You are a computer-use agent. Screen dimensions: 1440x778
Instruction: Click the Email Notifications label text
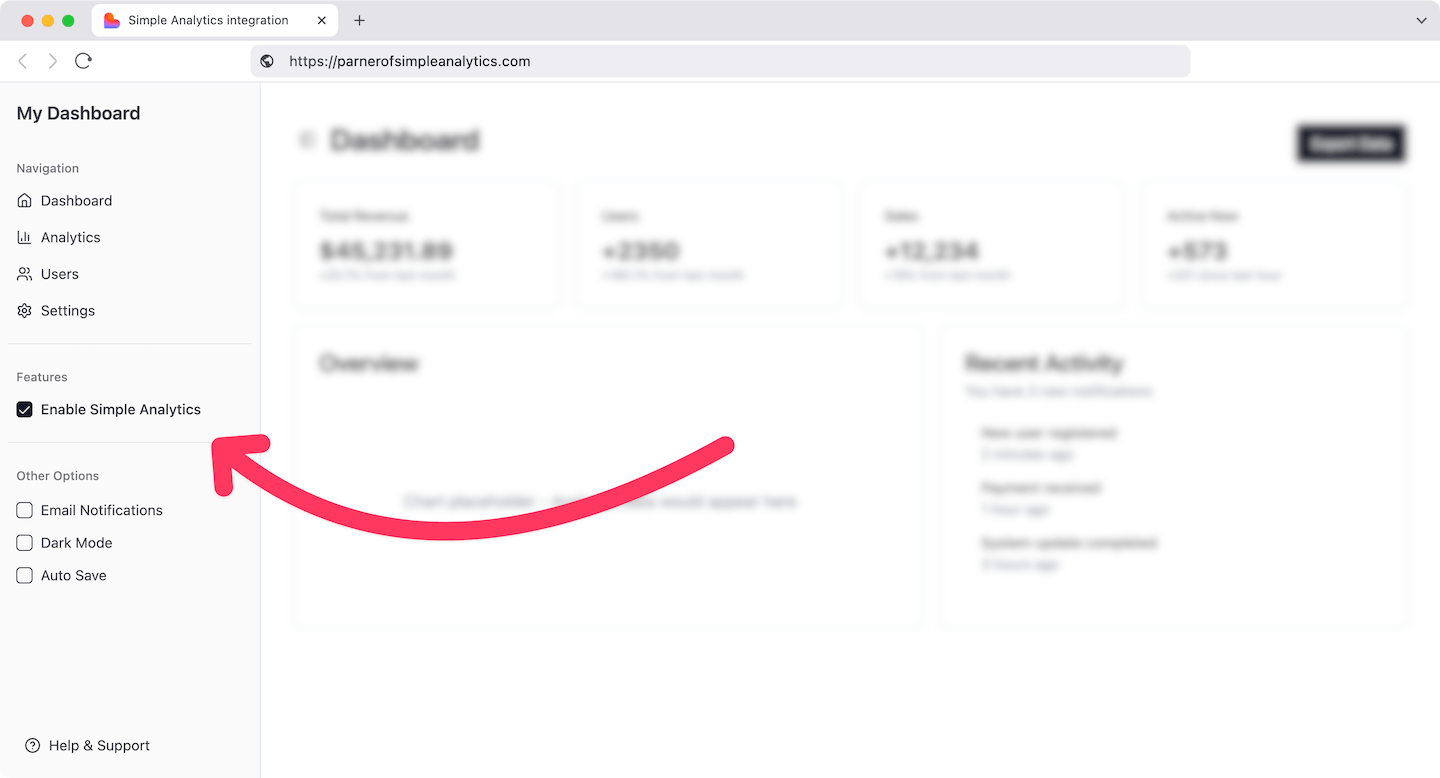pyautogui.click(x=102, y=511)
